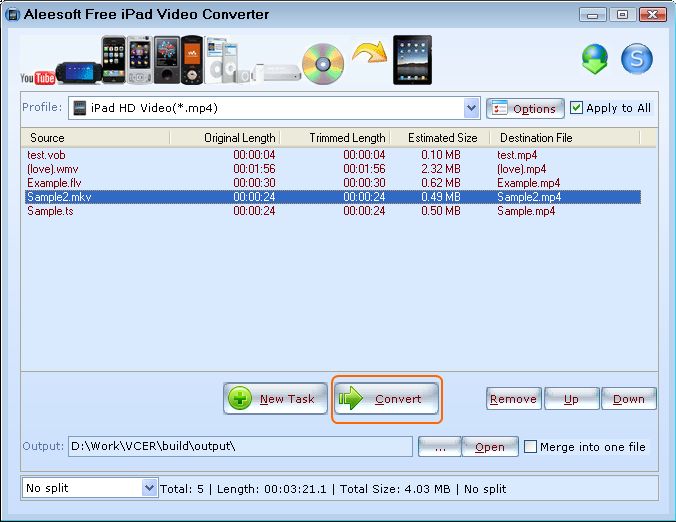The height and width of the screenshot is (522, 676).
Task: Click the YouTube logo in banner
Action: pos(38,78)
